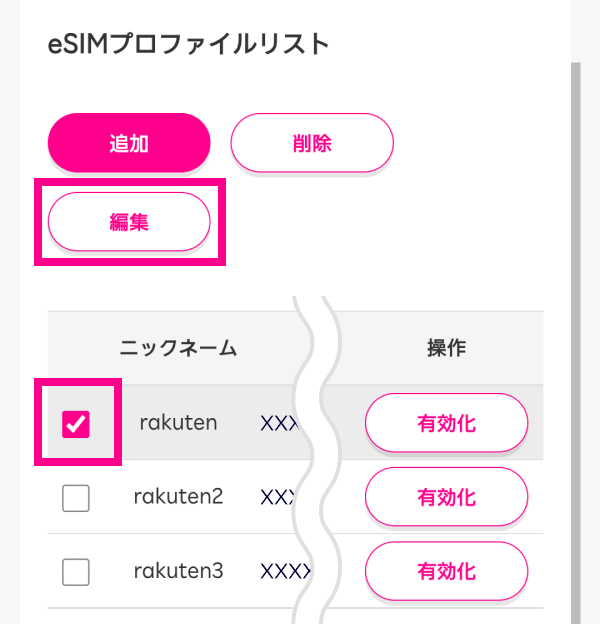
Task: Enable rakuten3 profile via 有効化 button
Action: (446, 573)
